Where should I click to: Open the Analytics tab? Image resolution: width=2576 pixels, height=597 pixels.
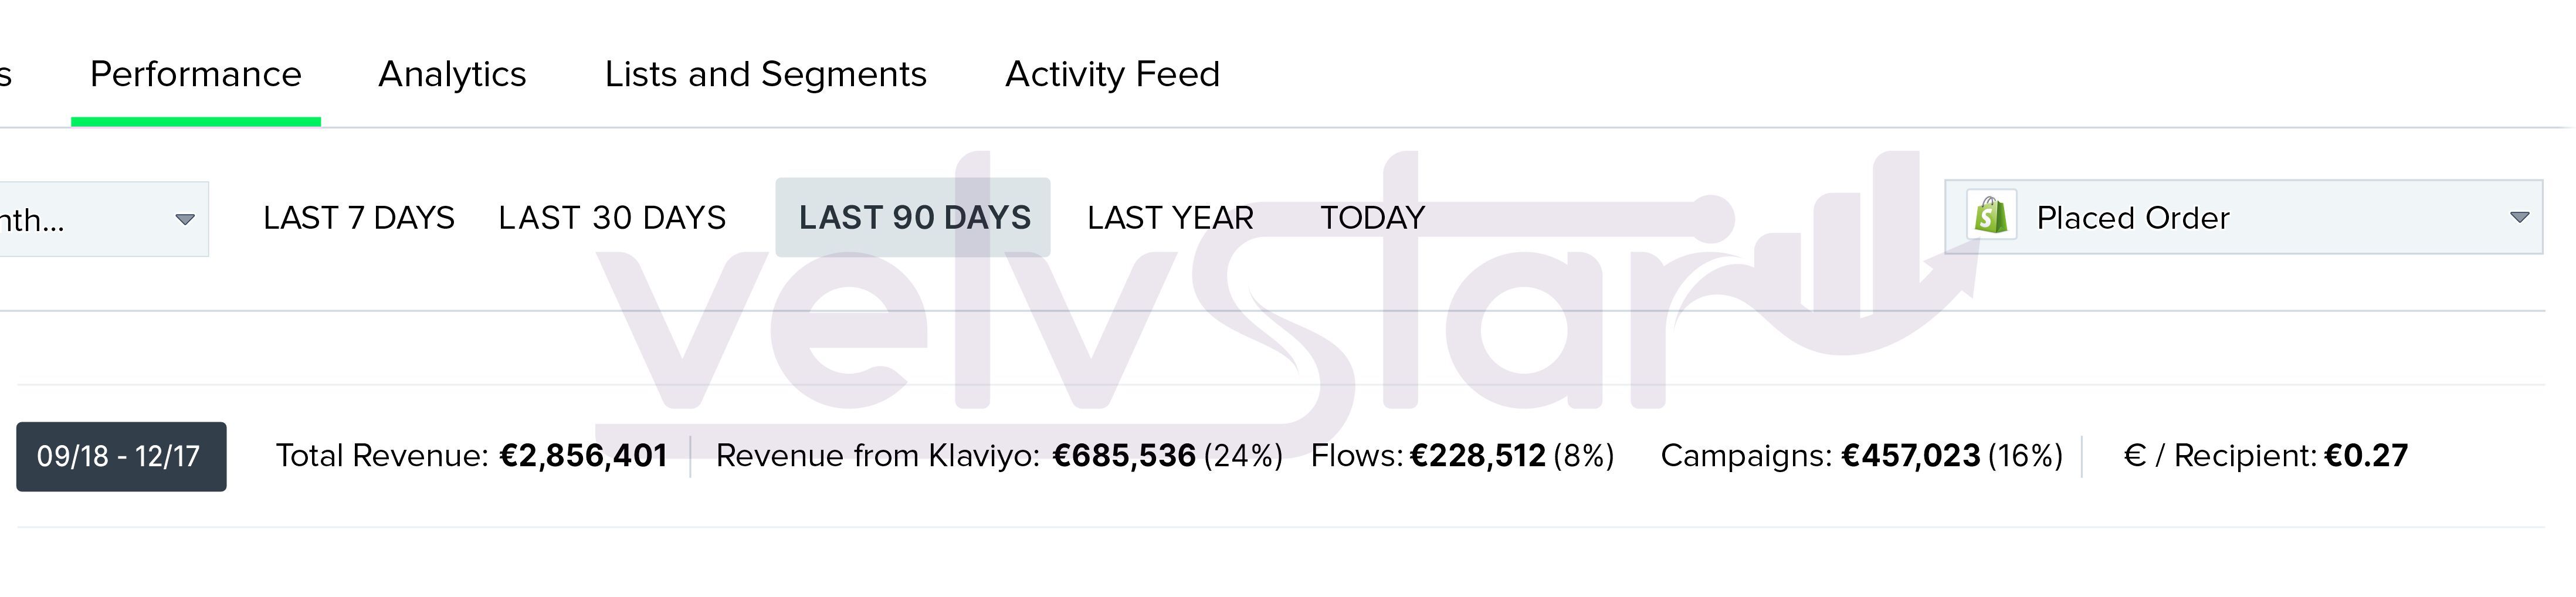pyautogui.click(x=452, y=74)
